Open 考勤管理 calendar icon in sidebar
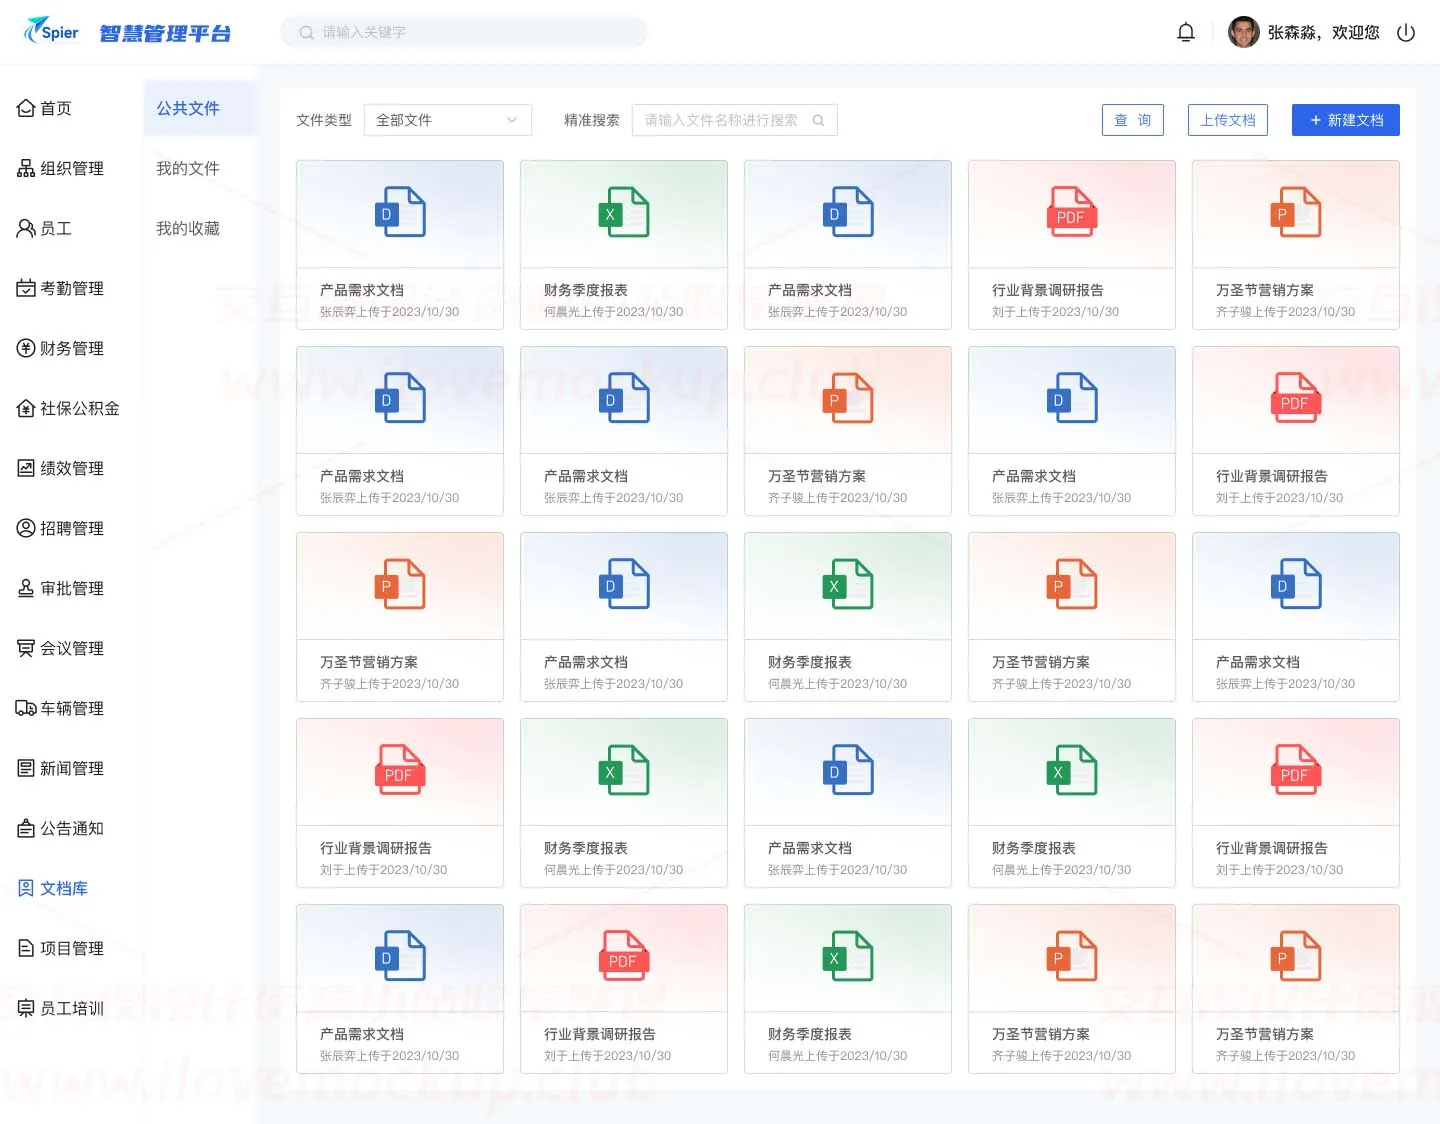 click(26, 288)
